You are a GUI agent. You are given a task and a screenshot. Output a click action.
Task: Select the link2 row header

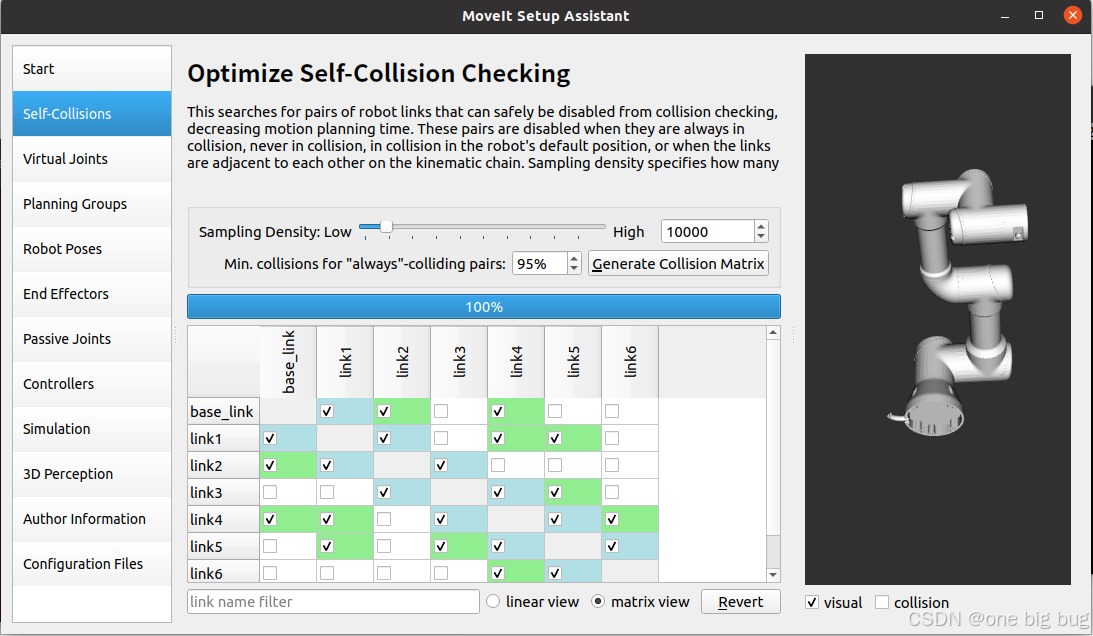tap(224, 465)
